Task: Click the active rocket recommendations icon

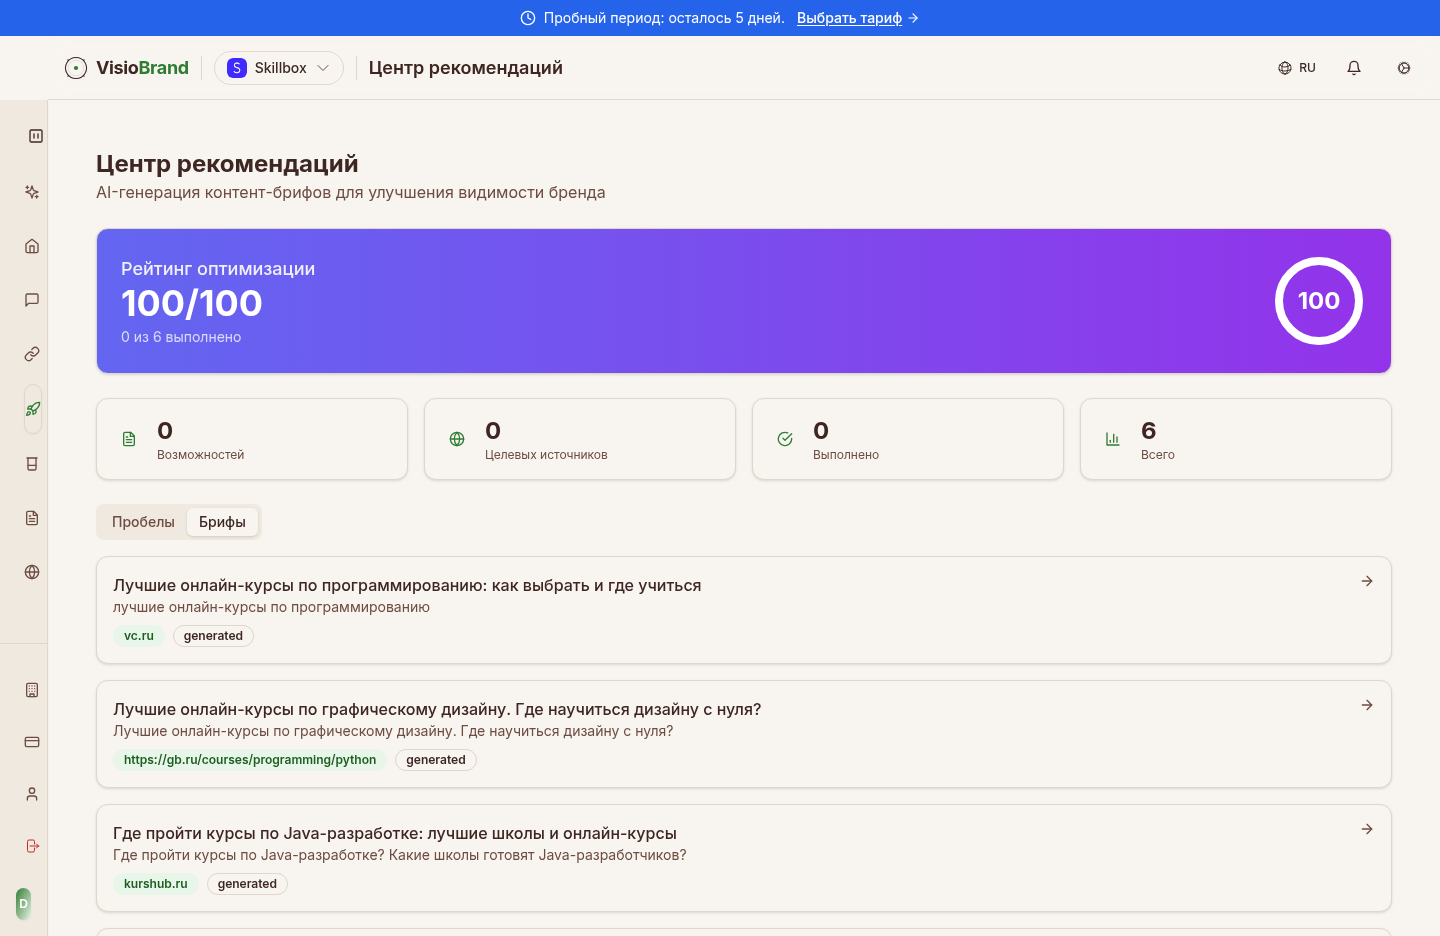Action: point(31,409)
